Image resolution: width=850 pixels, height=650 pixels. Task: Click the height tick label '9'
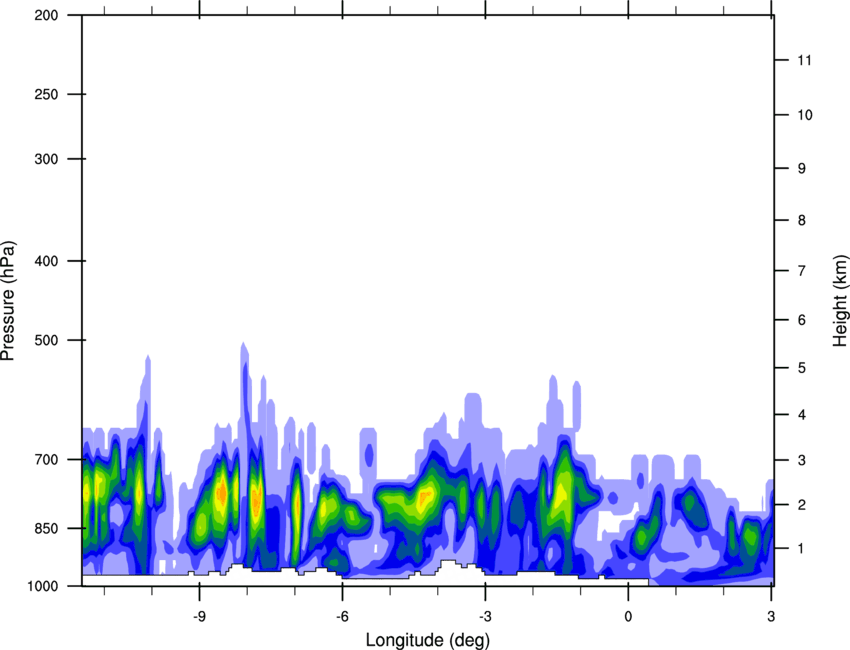coord(802,169)
